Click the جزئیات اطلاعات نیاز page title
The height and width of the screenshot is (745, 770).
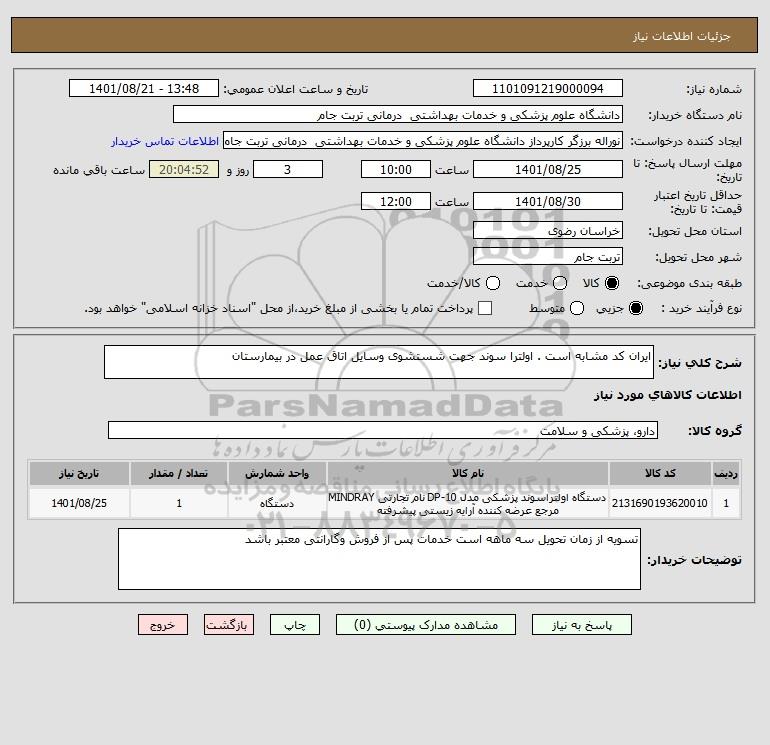(682, 36)
